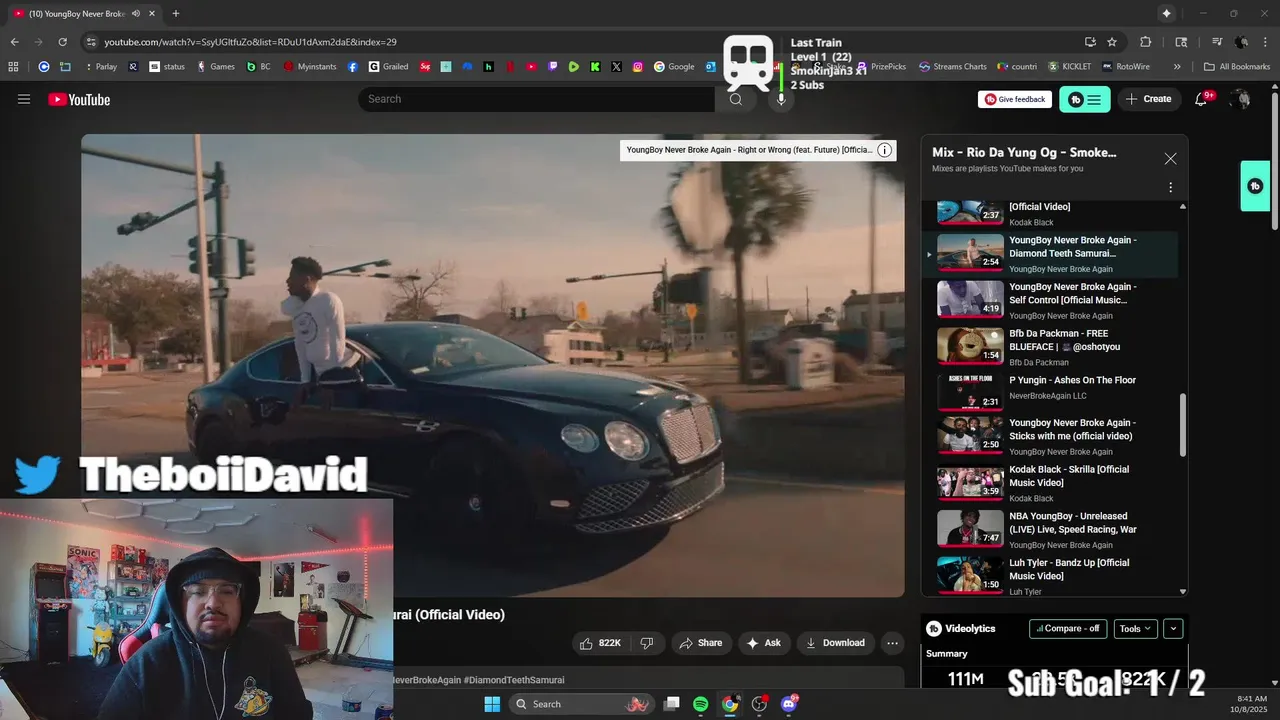Open Task View on taskbar
This screenshot has width=1280, height=720.
point(672,704)
